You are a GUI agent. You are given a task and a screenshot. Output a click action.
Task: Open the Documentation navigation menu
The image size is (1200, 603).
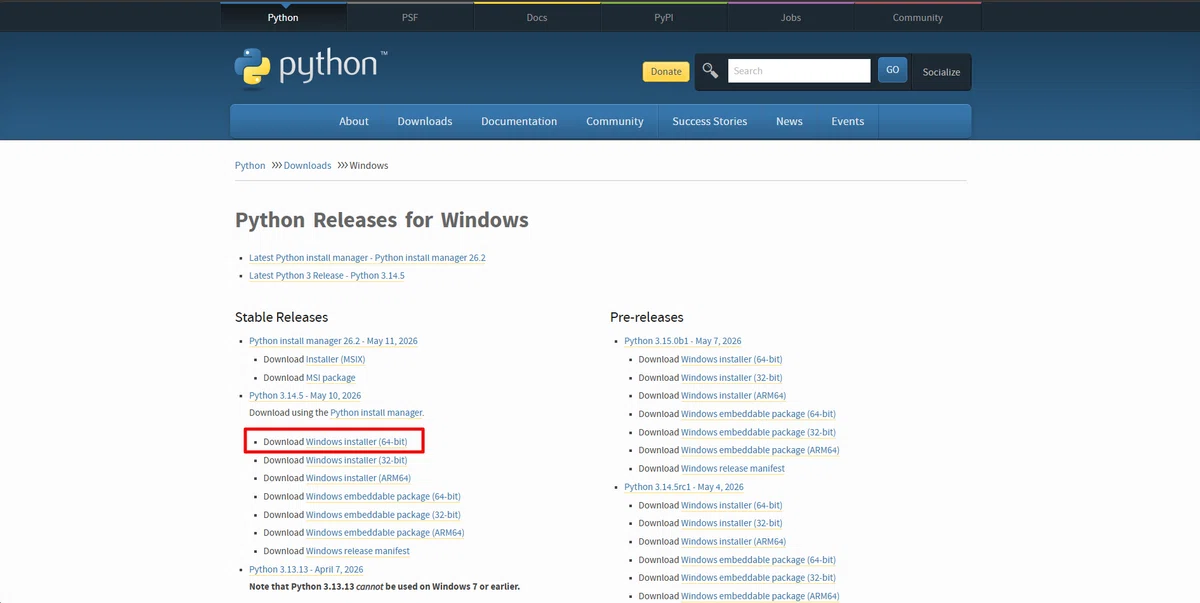[519, 121]
